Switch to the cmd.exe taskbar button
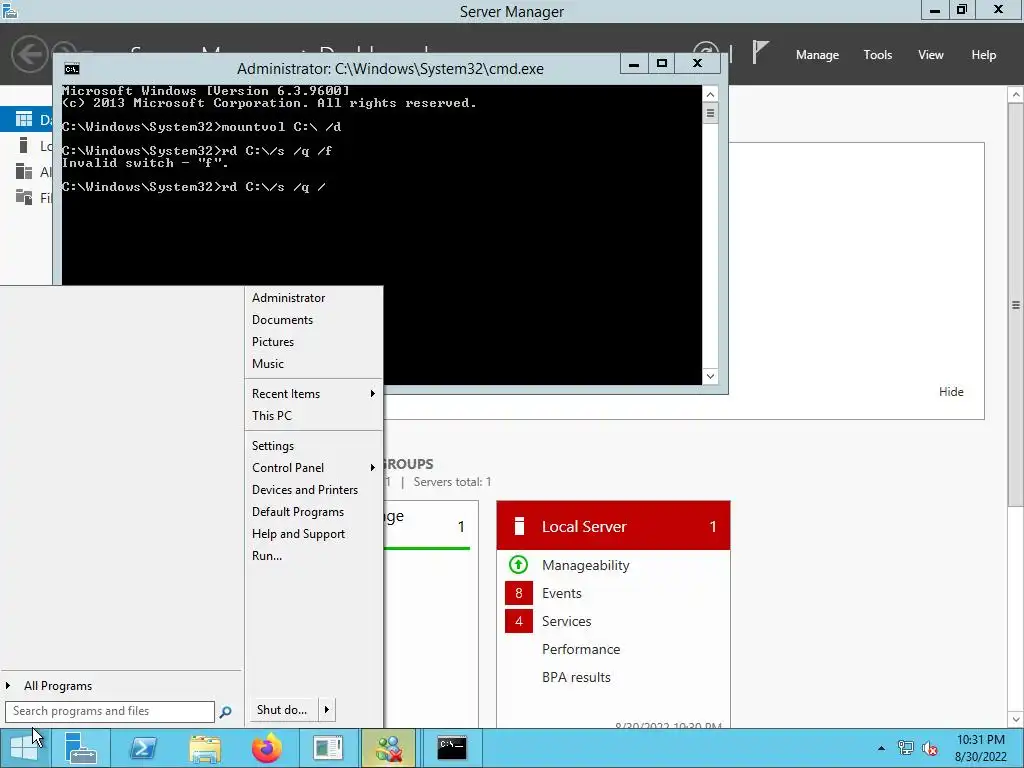Screen dimensions: 1024x768 coord(452,748)
